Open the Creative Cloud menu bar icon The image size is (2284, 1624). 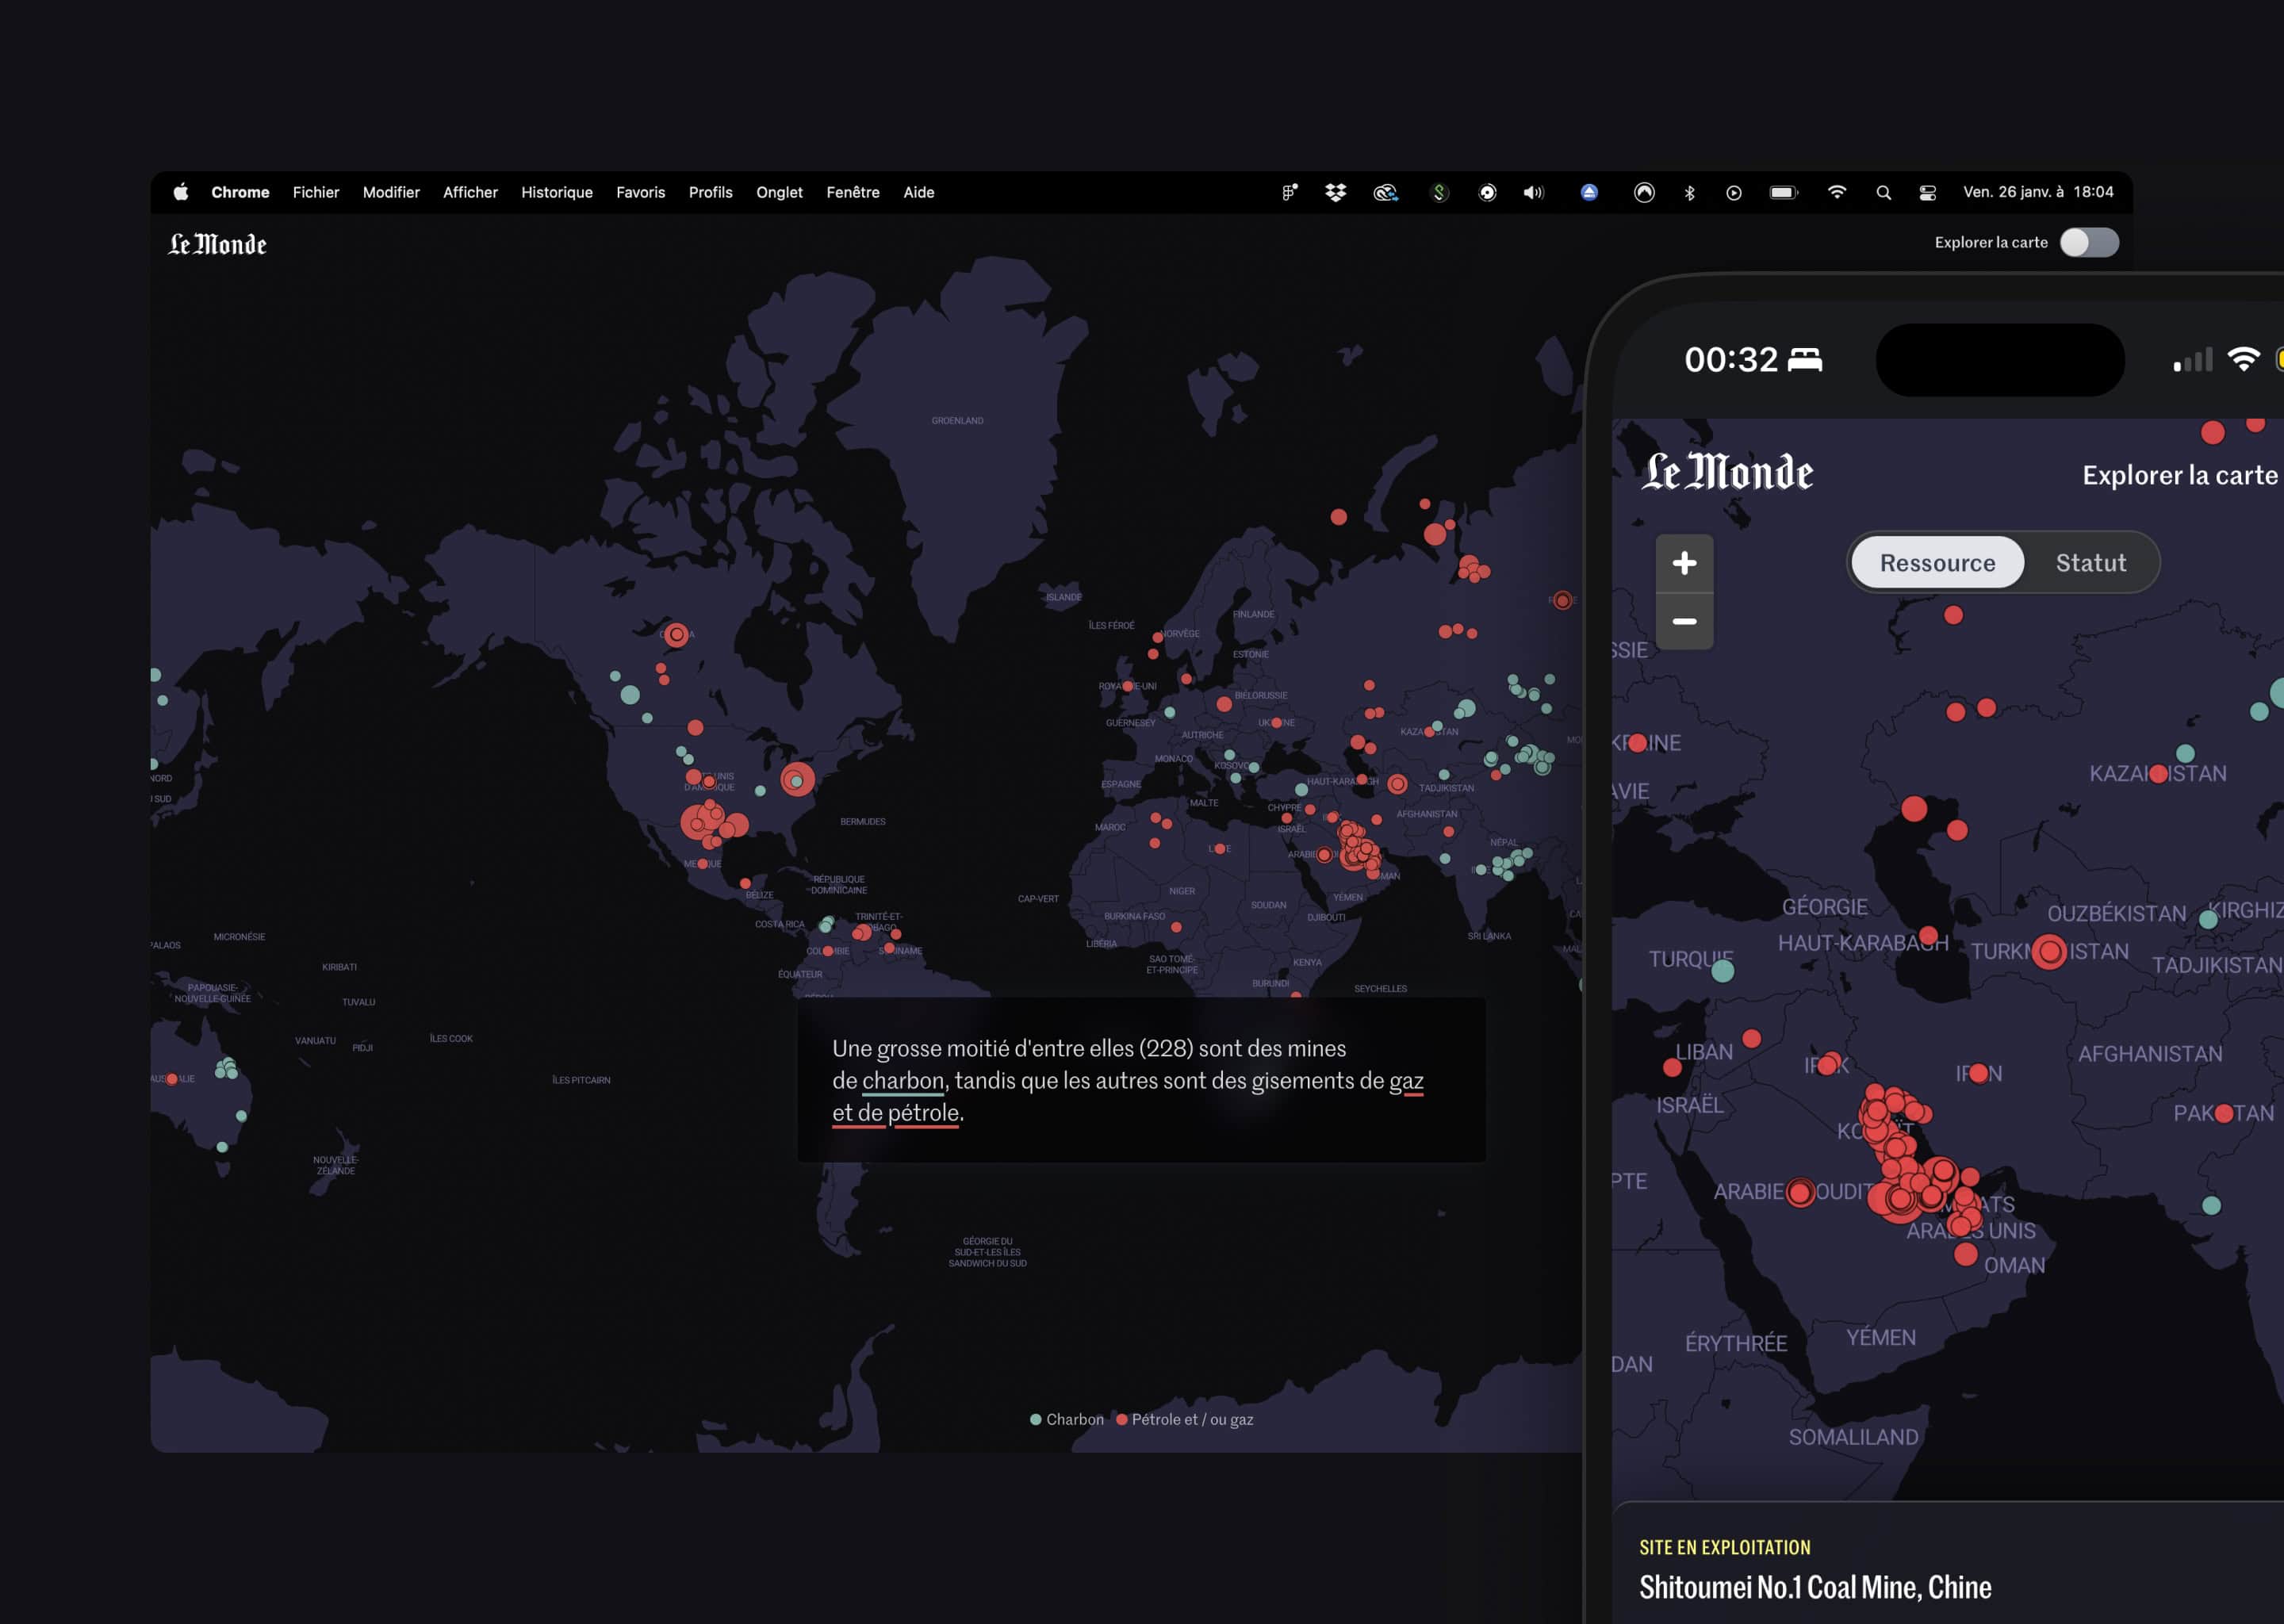(x=1385, y=192)
